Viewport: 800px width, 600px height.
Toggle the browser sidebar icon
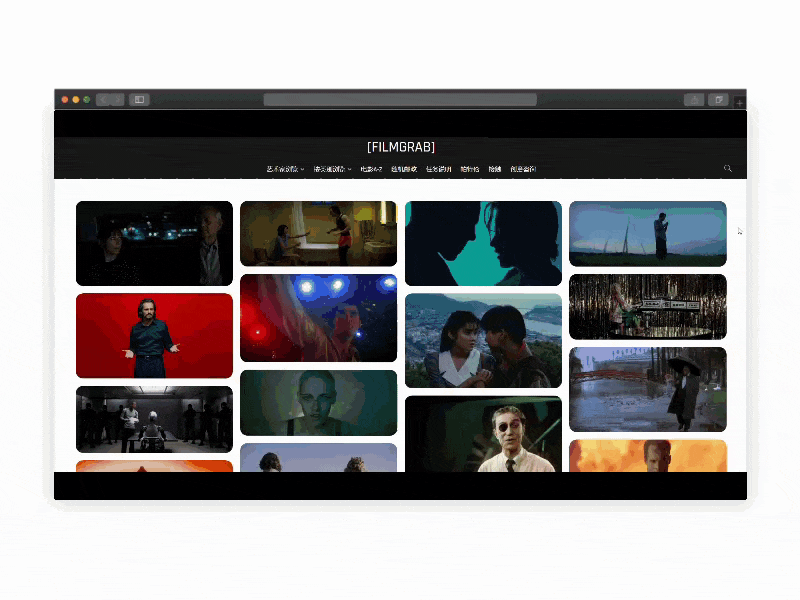point(139,99)
